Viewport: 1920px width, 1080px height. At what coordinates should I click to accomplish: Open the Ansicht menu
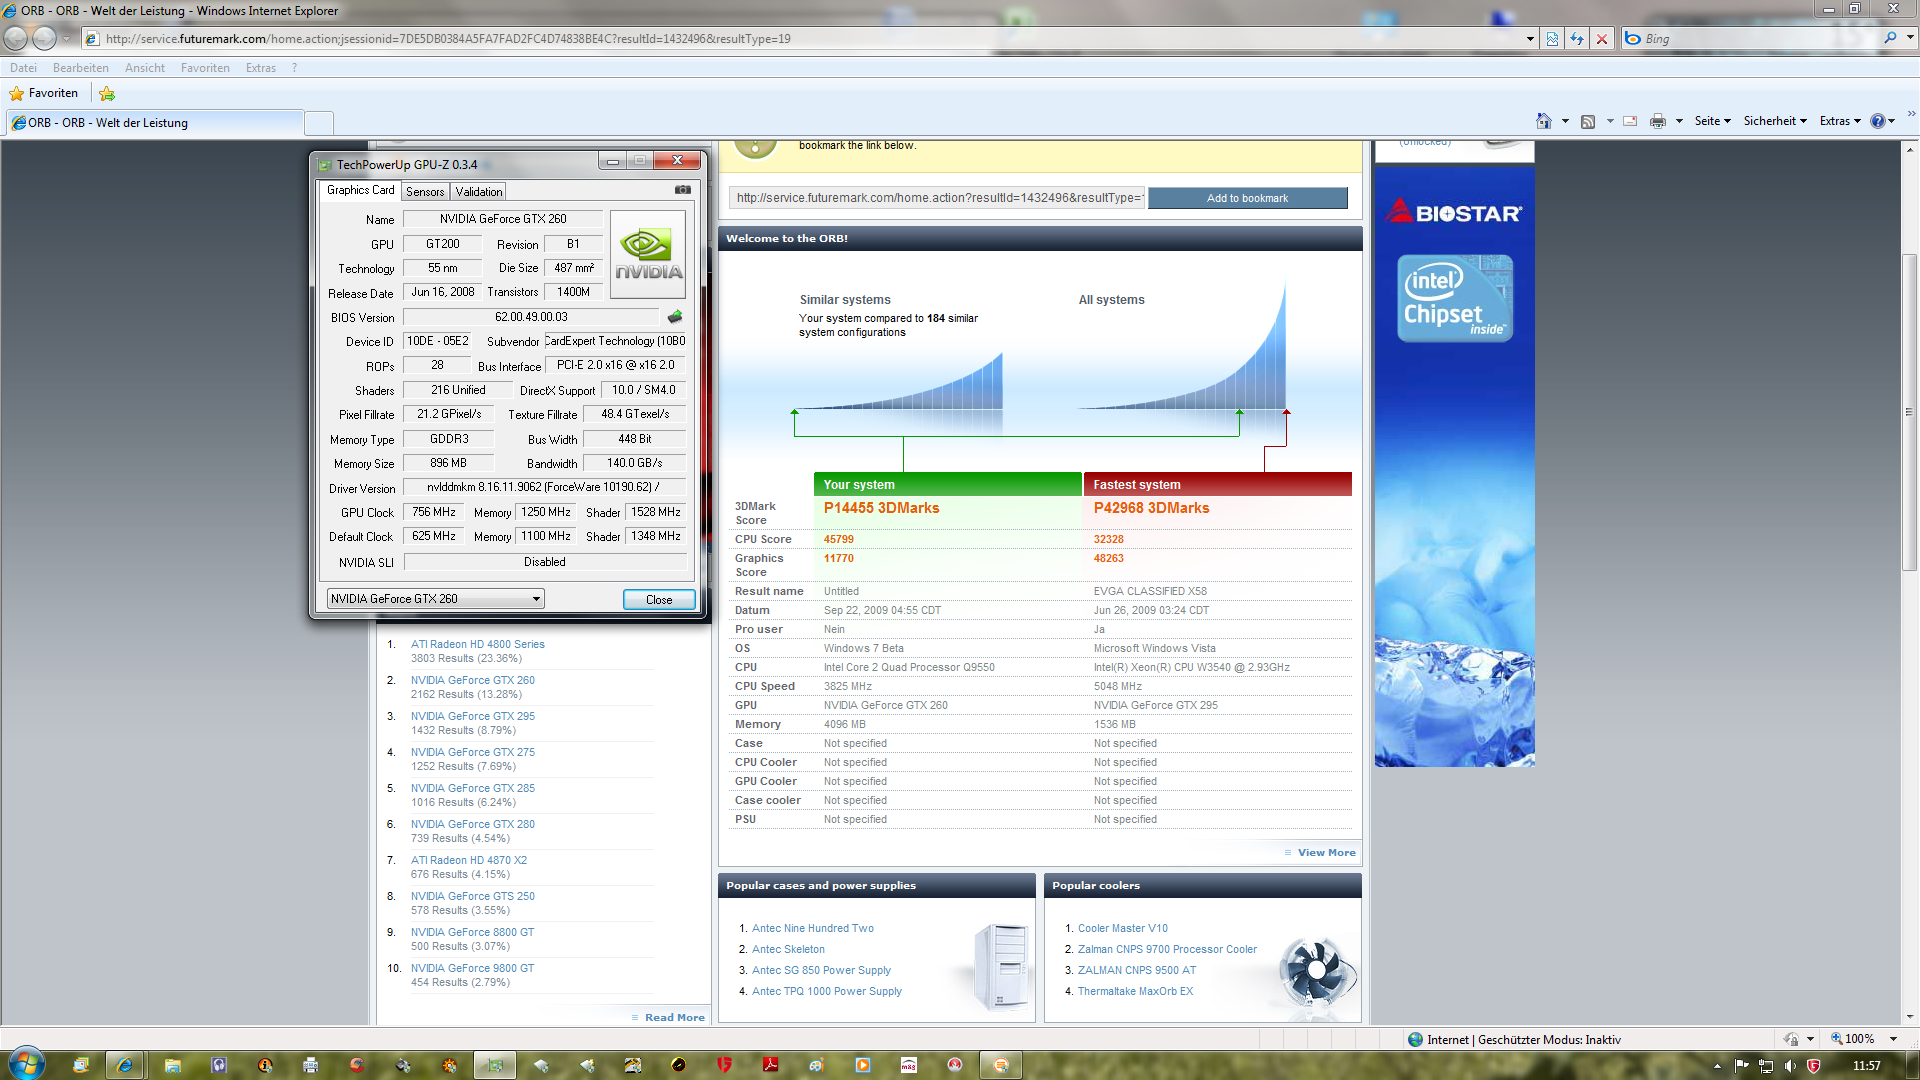click(x=144, y=68)
